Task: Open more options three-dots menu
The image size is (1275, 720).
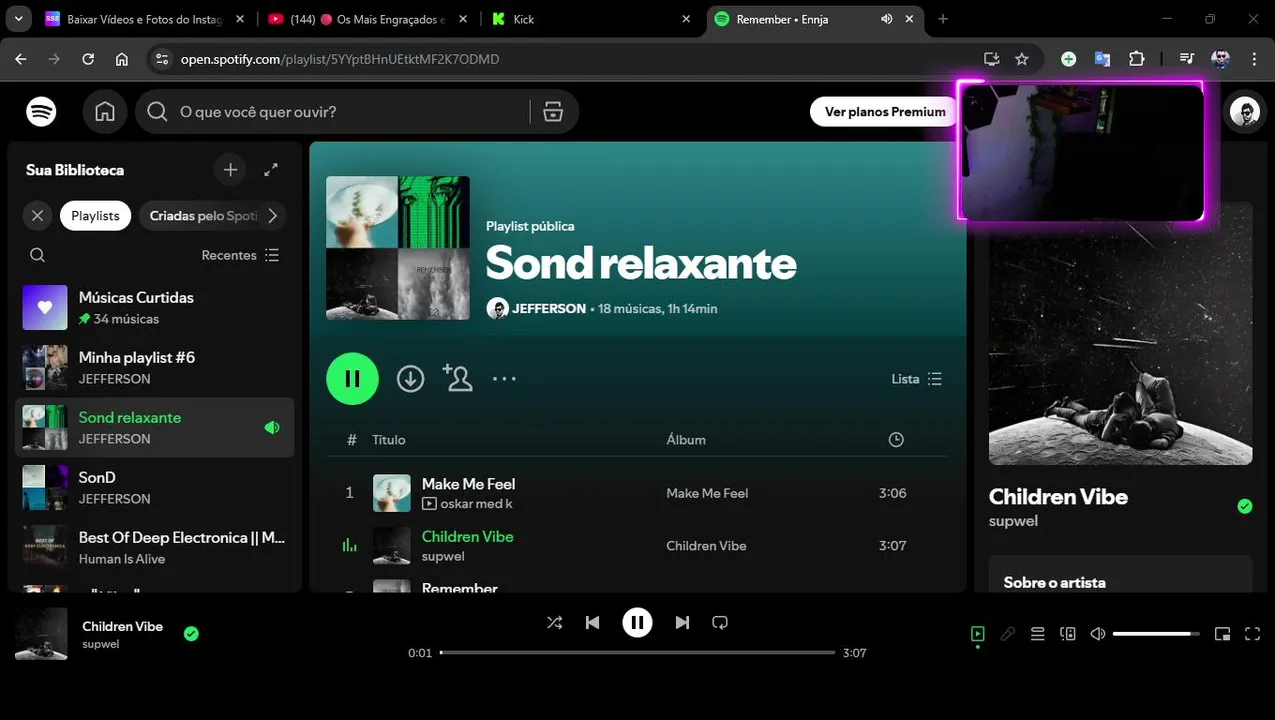Action: (504, 379)
